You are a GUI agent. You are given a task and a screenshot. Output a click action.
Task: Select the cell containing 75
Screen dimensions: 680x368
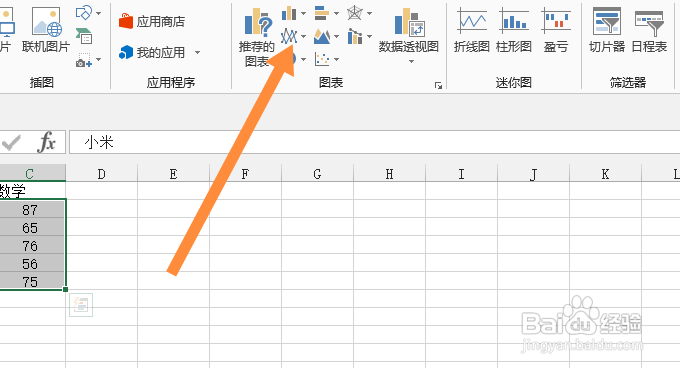pyautogui.click(x=33, y=281)
